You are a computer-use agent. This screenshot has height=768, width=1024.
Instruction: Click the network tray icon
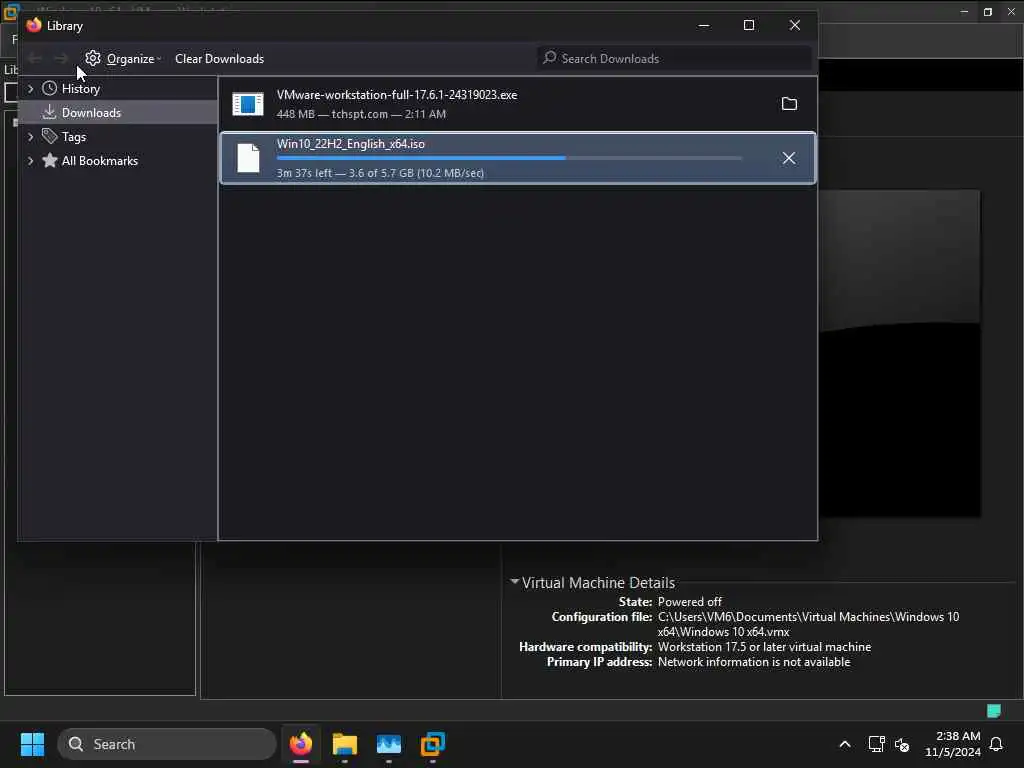[876, 744]
